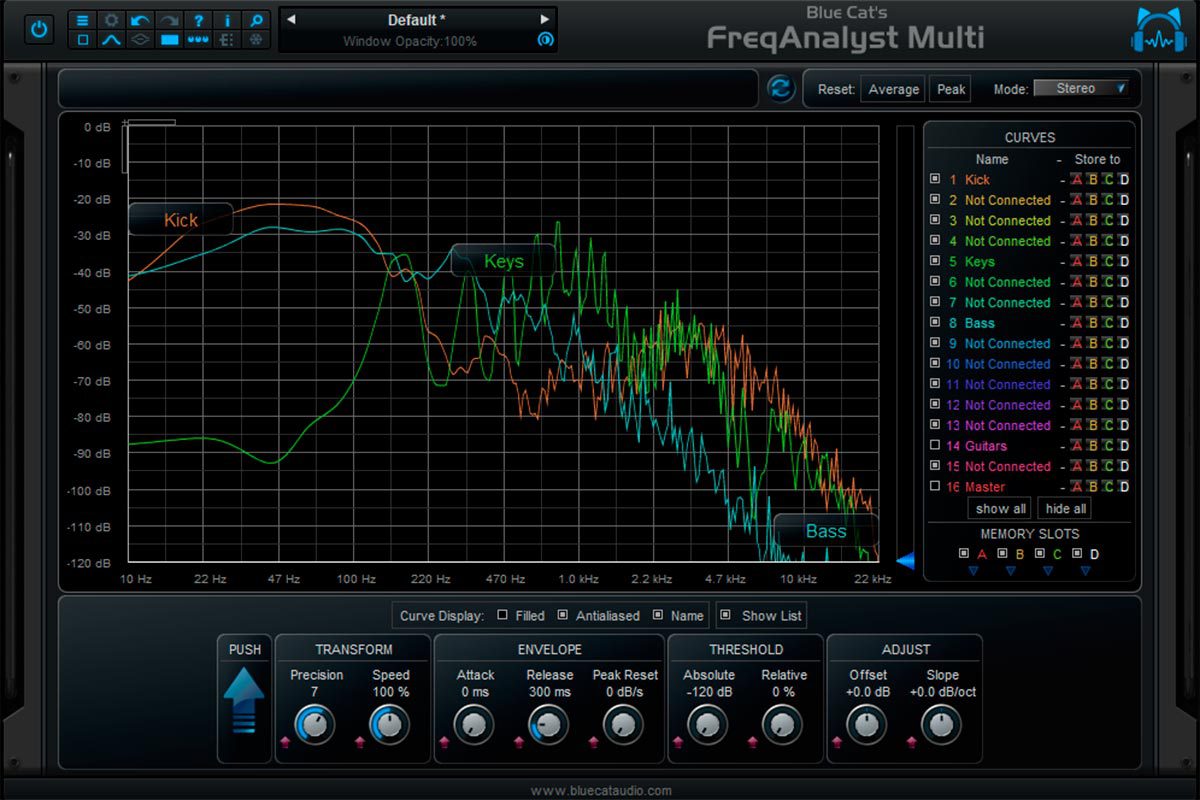Click the info 'i' icon
The image size is (1200, 800).
228,20
